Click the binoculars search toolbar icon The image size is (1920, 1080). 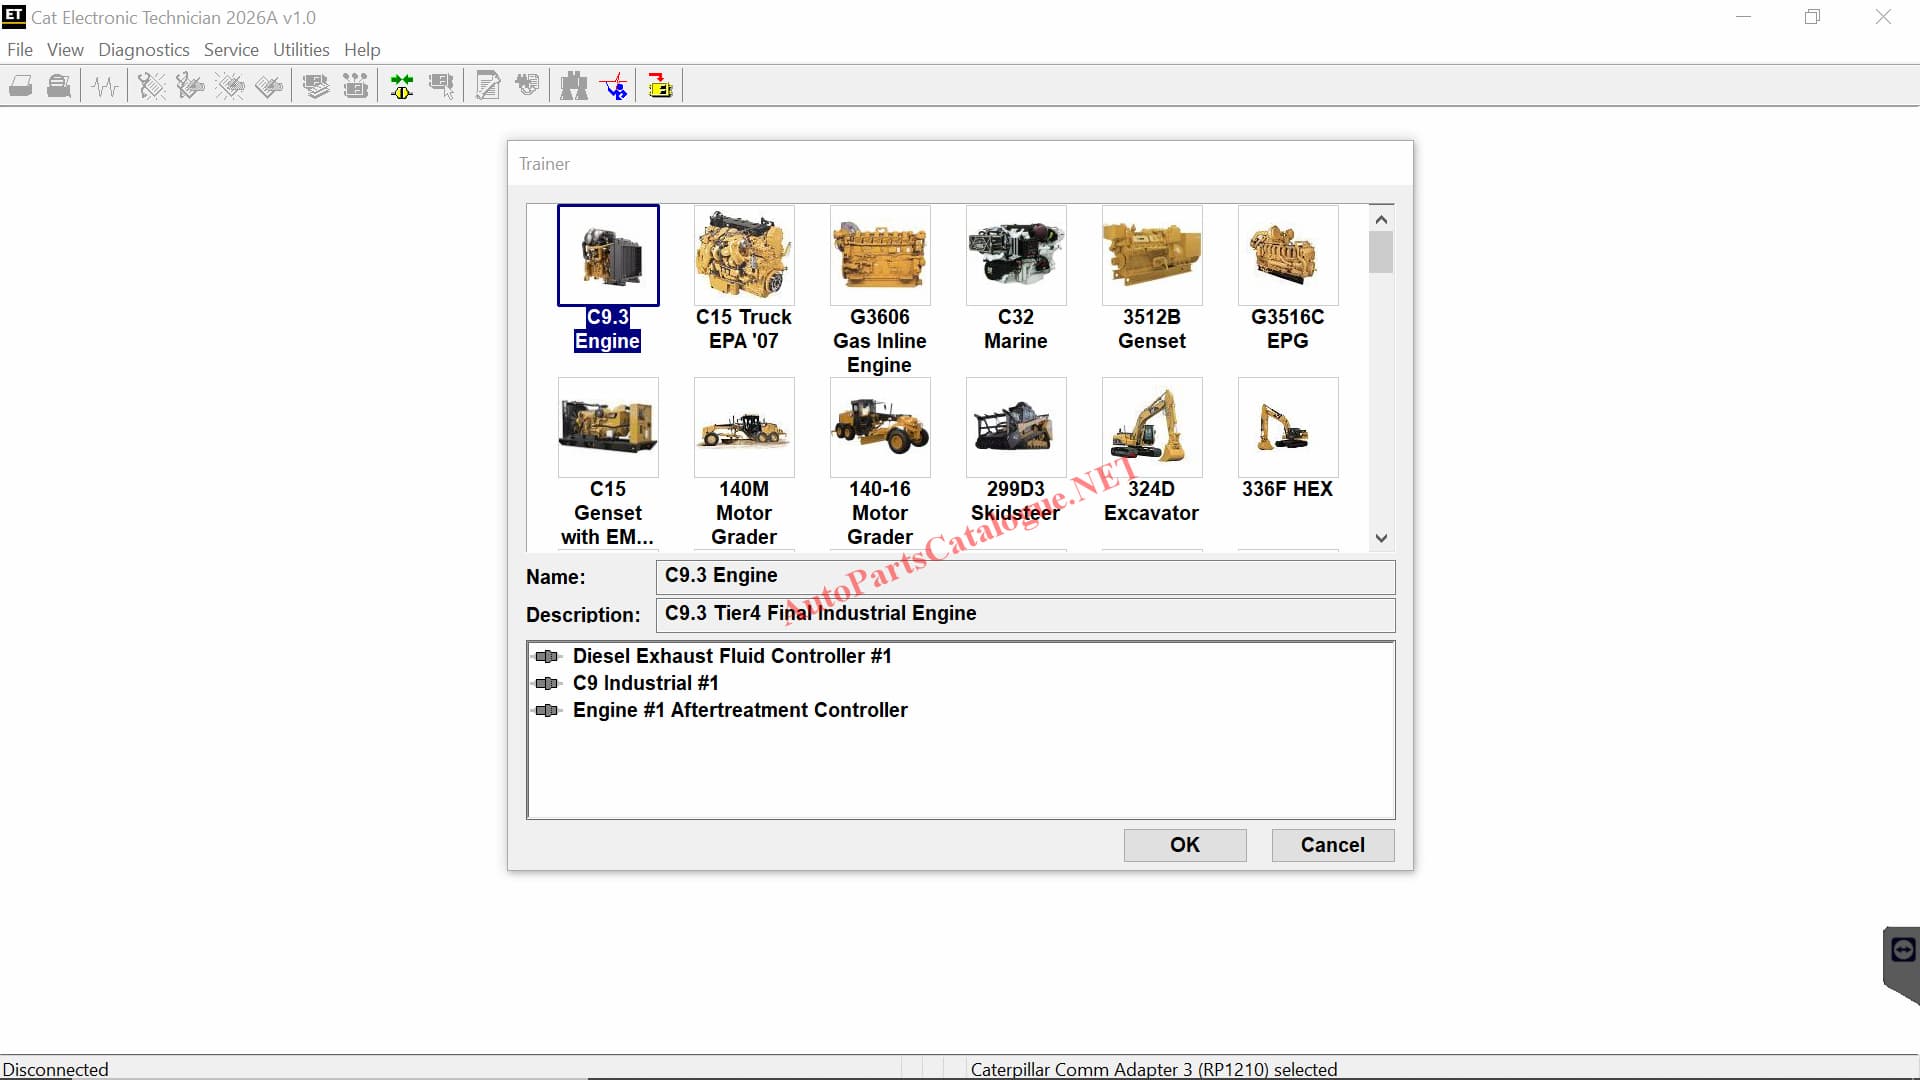click(574, 87)
